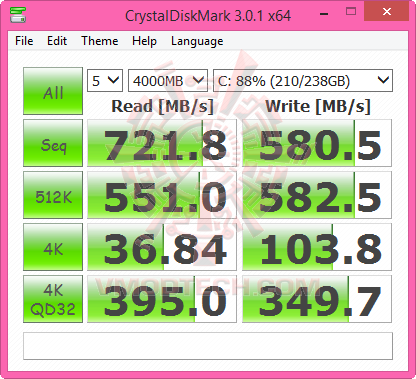Click the CrystalDiskMark app icon in title bar

[x=18, y=14]
